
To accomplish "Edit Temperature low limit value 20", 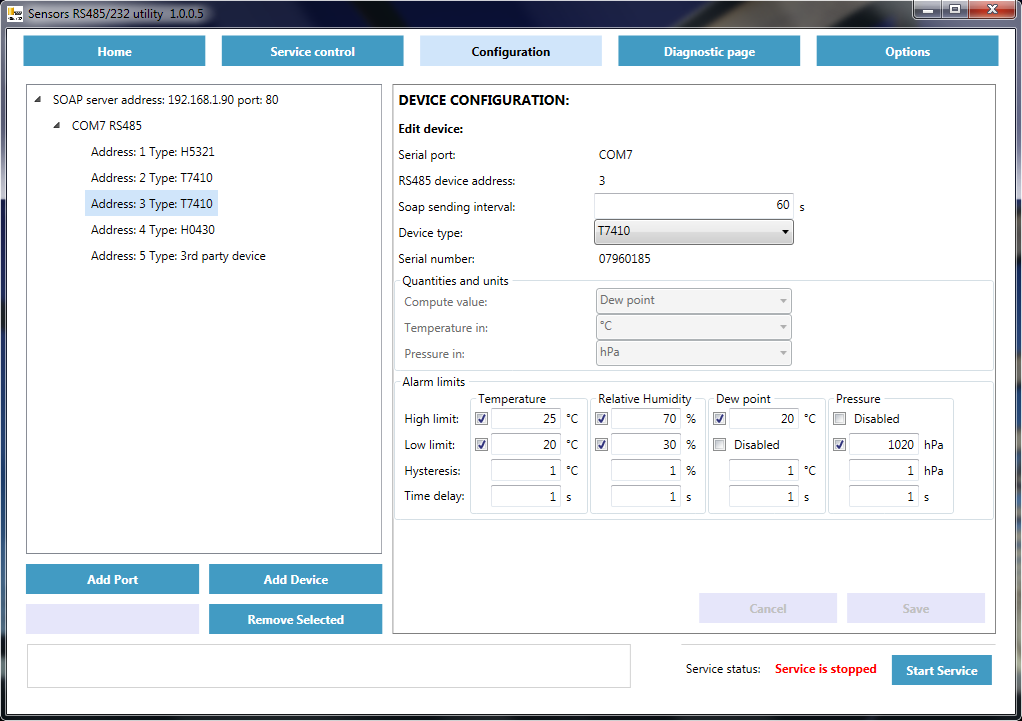I will pos(525,445).
